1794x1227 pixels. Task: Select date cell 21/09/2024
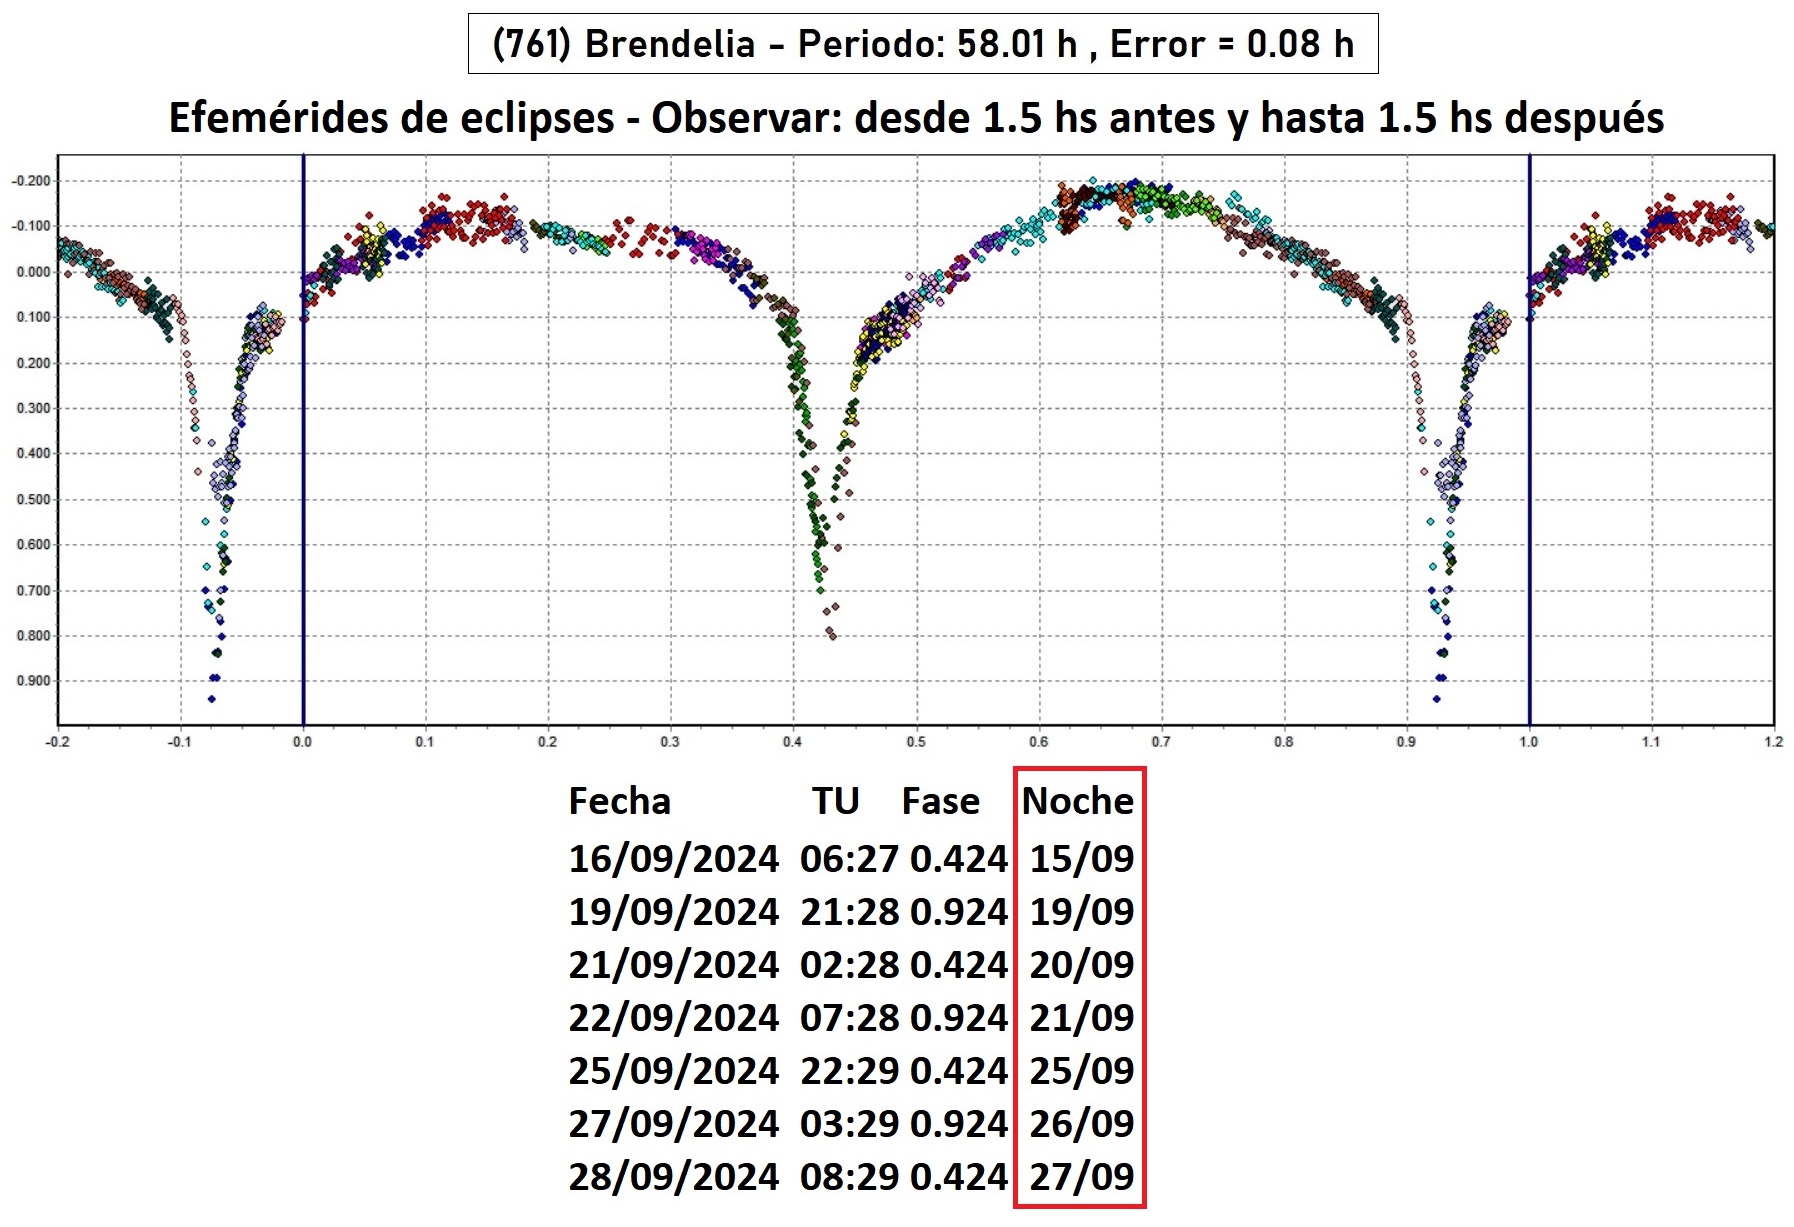pyautogui.click(x=674, y=965)
